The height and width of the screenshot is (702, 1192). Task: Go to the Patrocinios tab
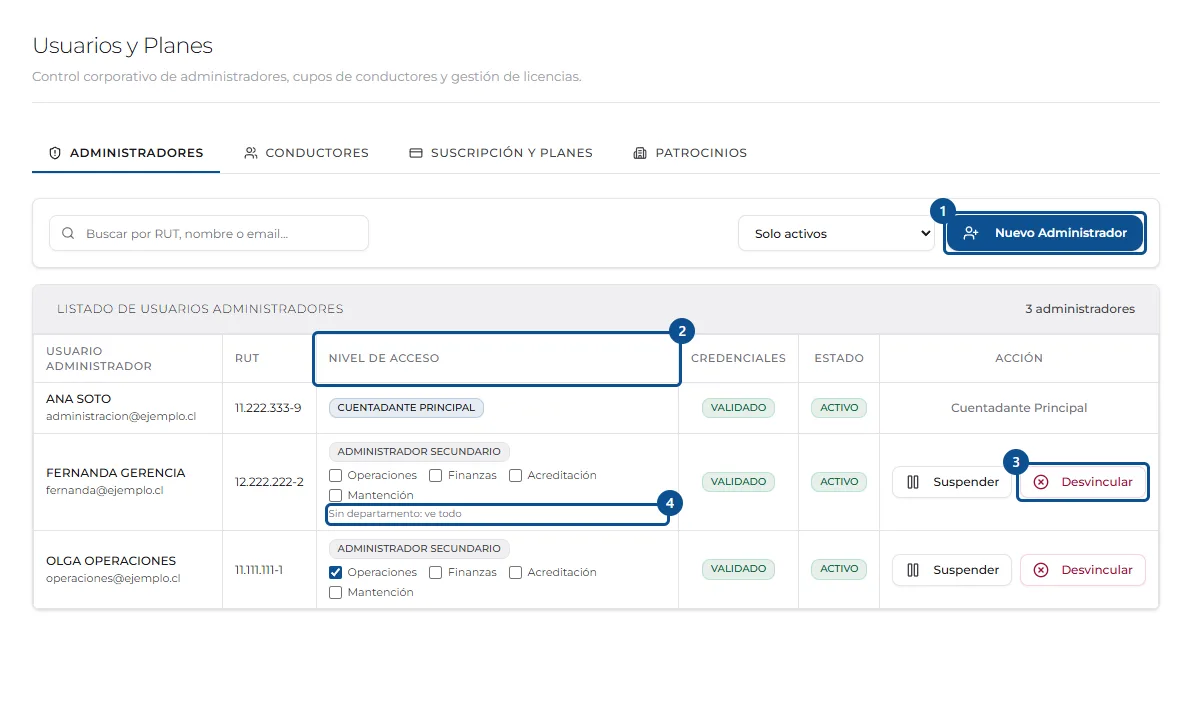pos(690,153)
